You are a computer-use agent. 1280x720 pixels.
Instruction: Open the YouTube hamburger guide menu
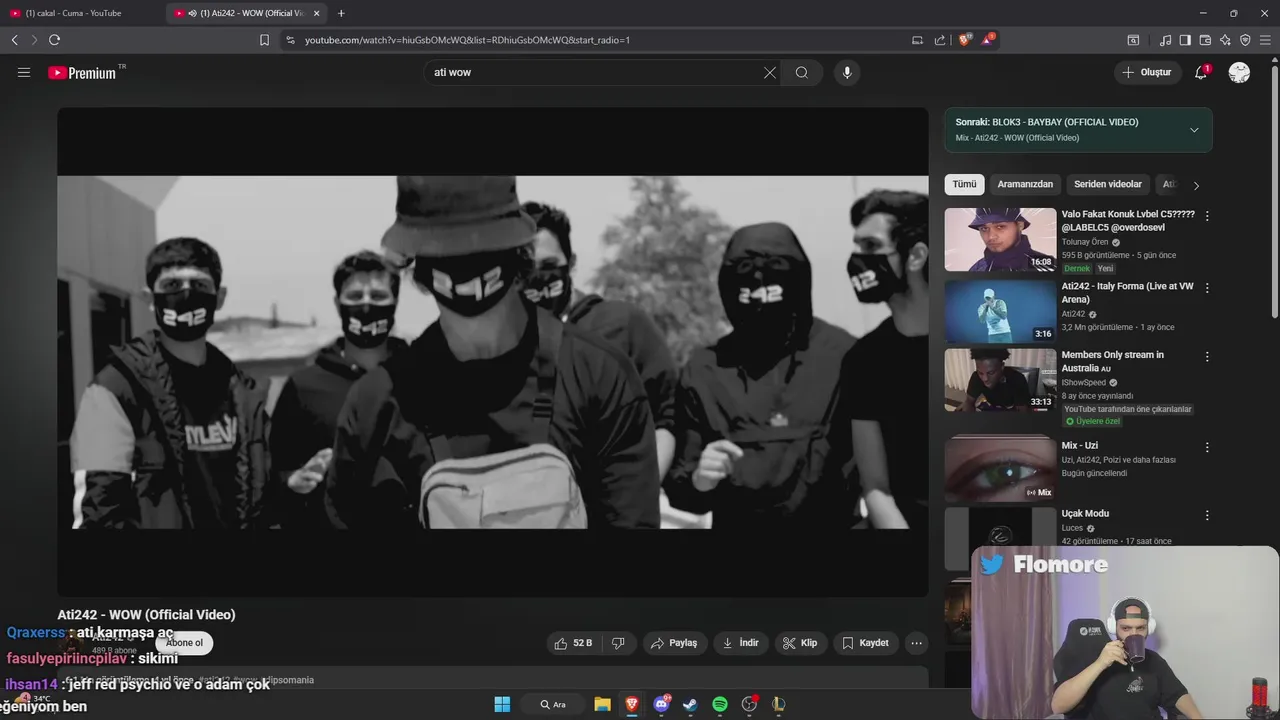click(24, 72)
